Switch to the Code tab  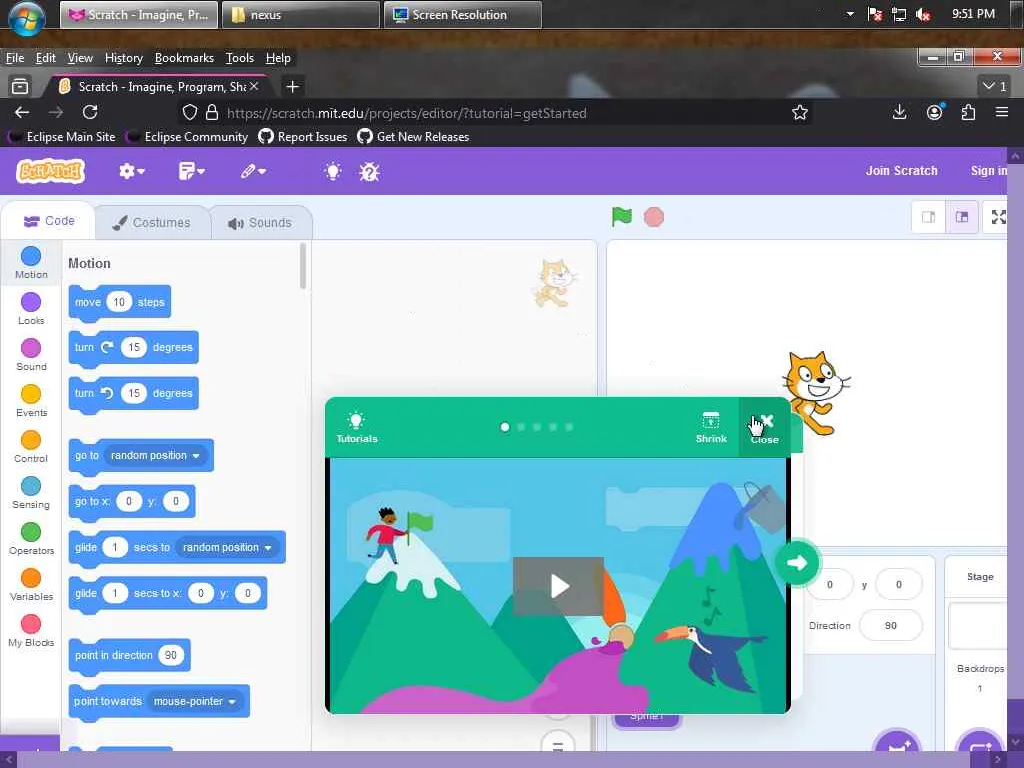click(49, 221)
